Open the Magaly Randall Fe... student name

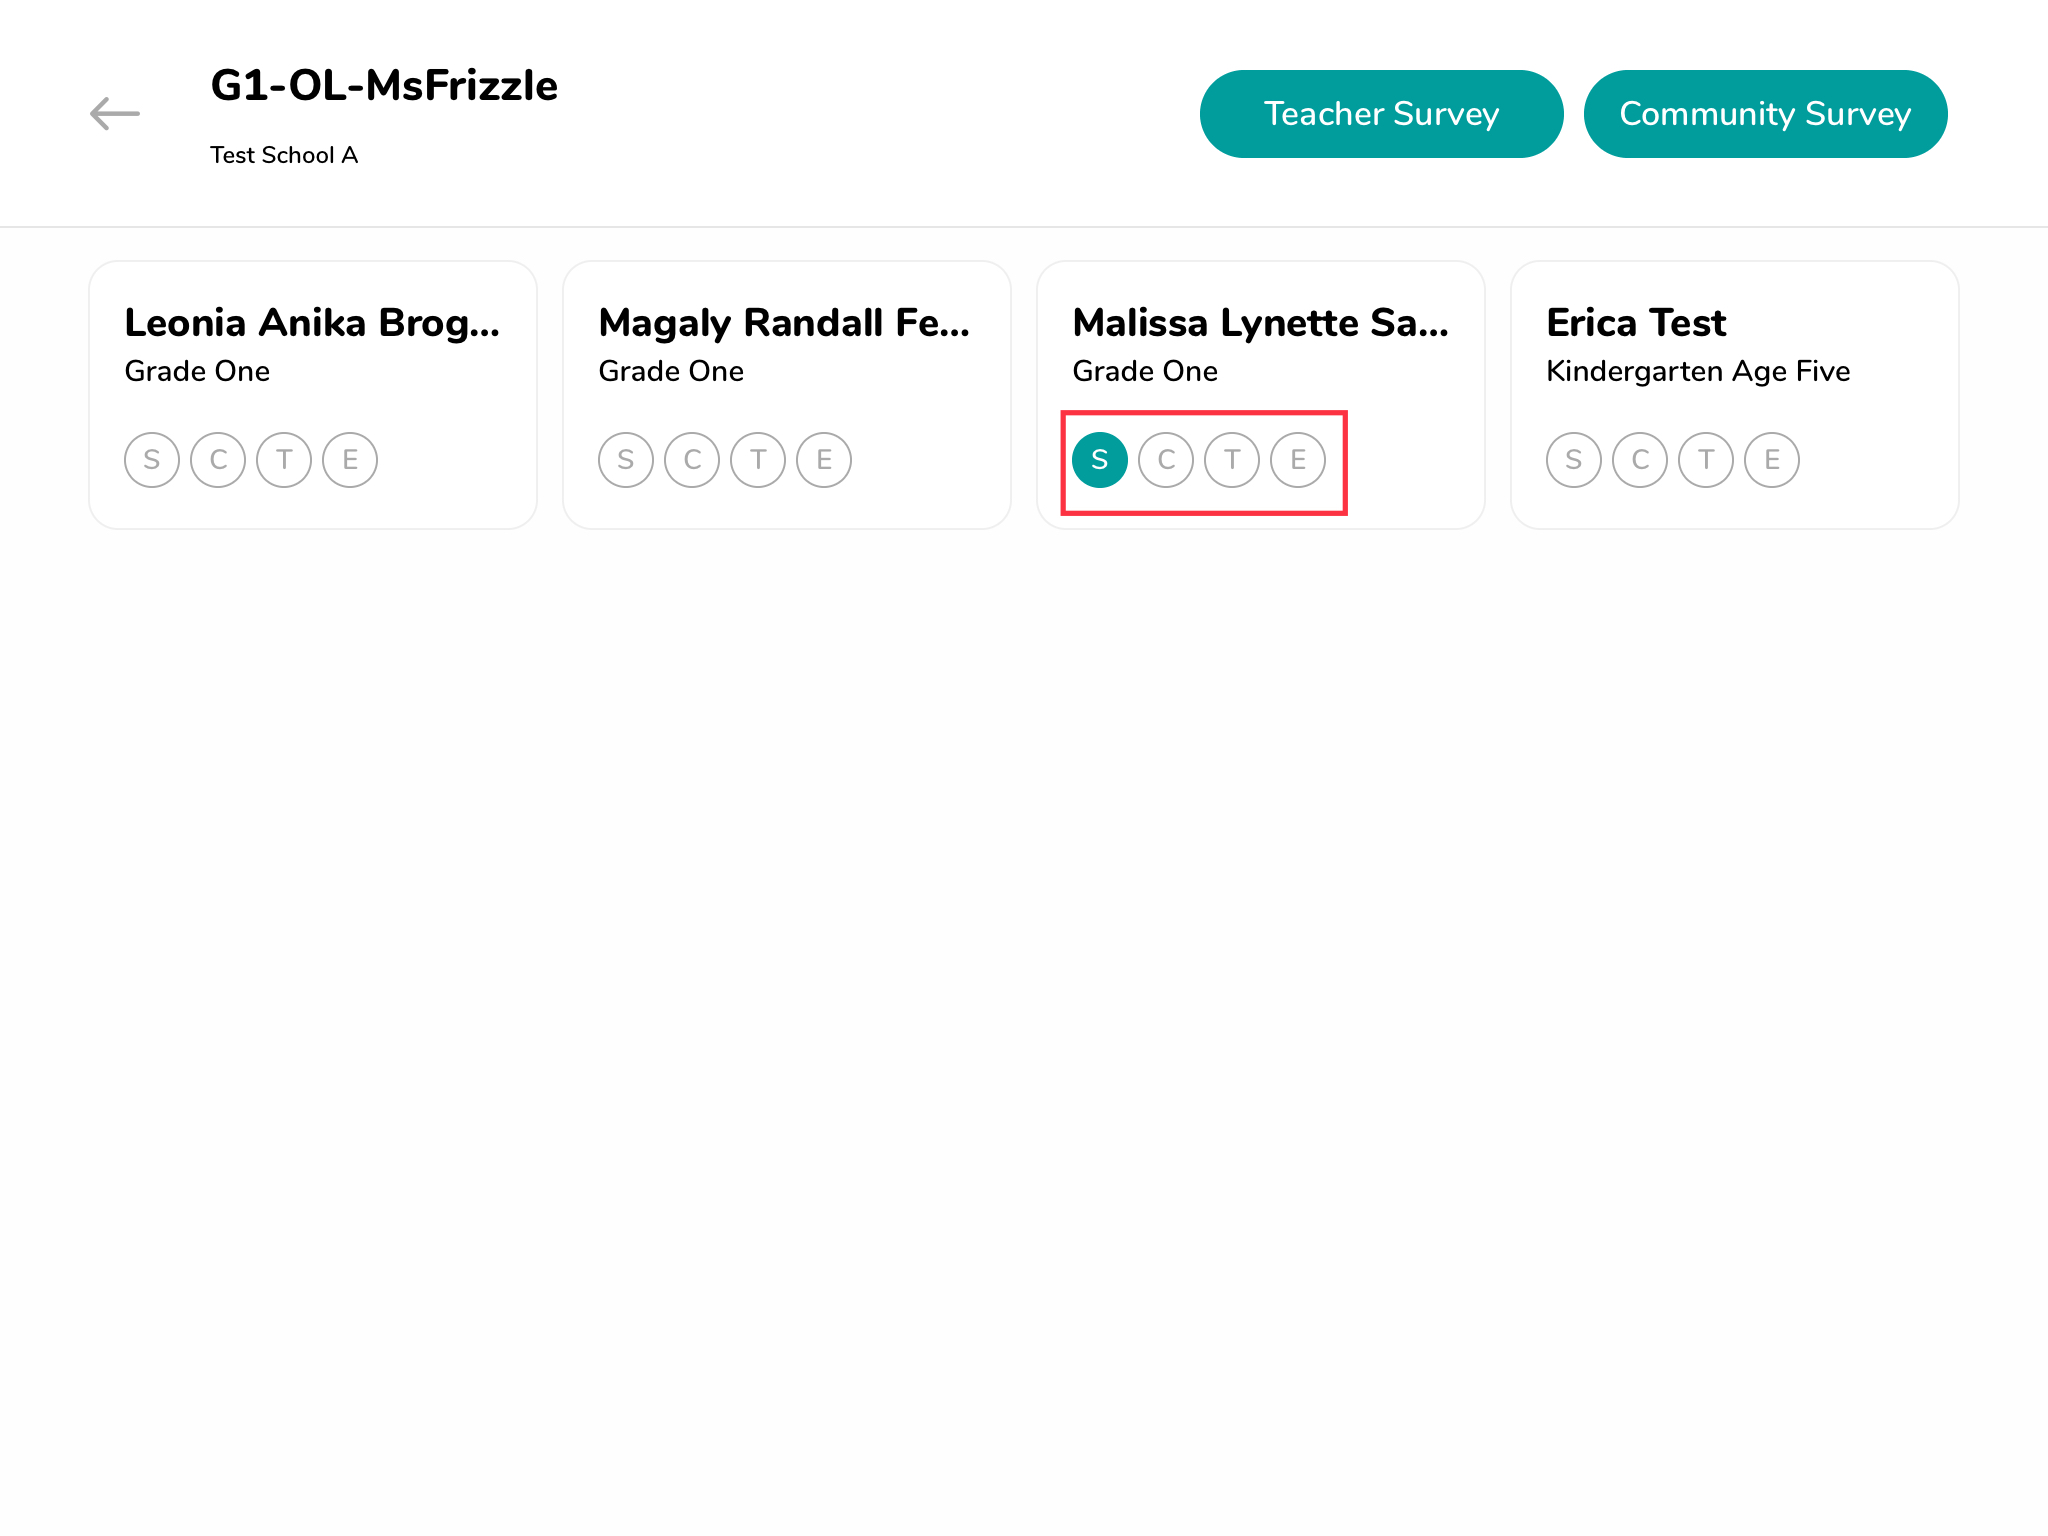(785, 323)
